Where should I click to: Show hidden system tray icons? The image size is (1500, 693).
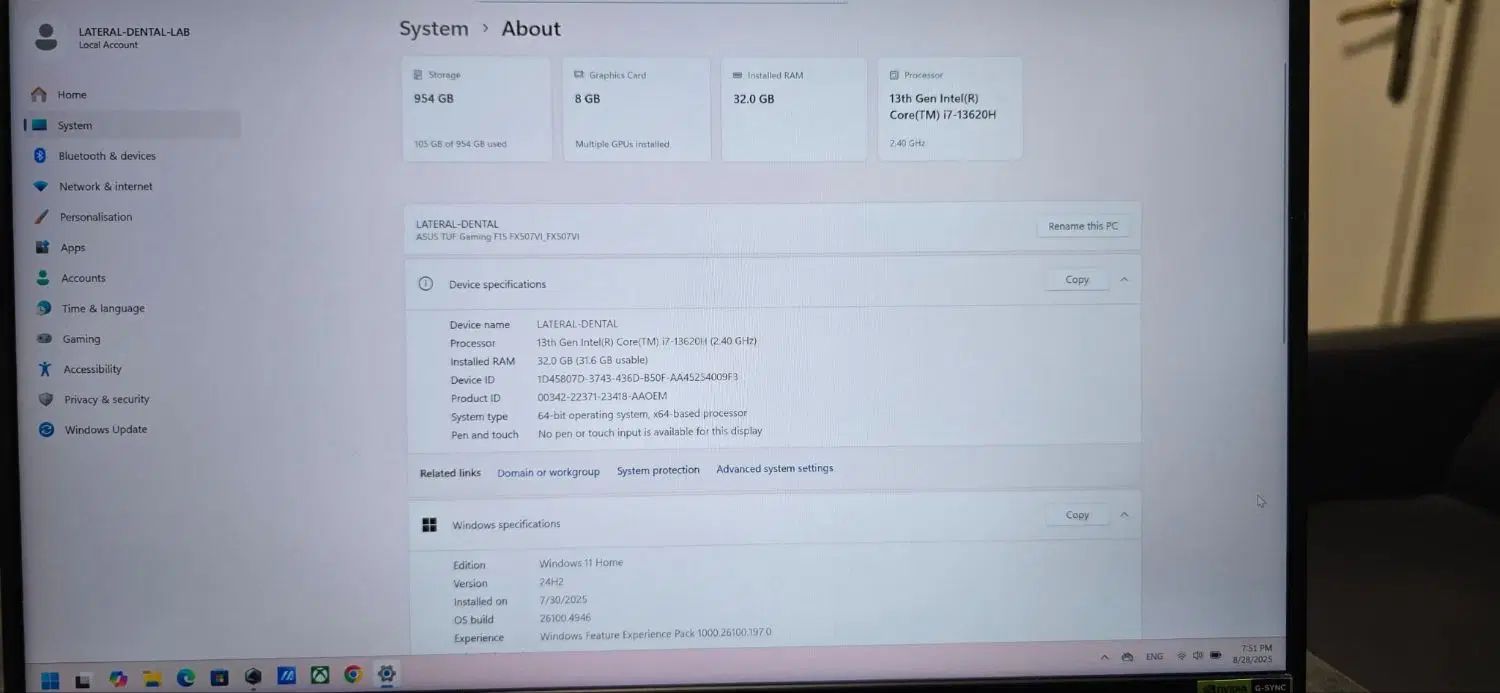click(1104, 657)
